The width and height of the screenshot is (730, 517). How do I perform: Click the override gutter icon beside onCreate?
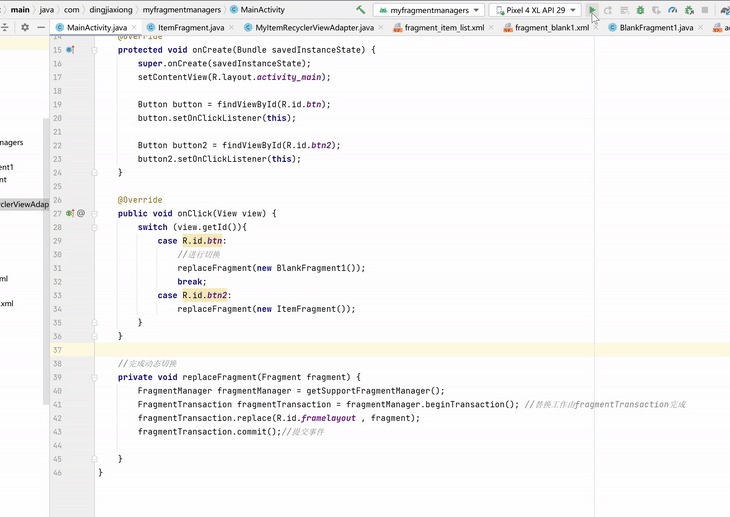[70, 49]
